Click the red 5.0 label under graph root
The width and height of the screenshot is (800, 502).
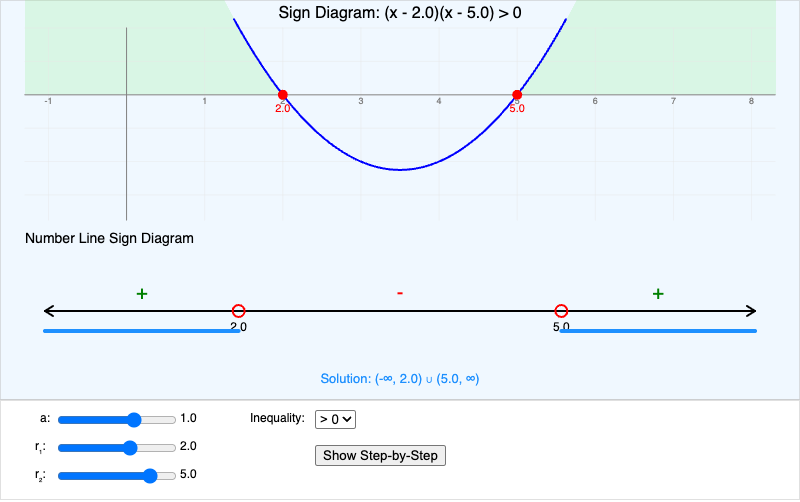517,109
